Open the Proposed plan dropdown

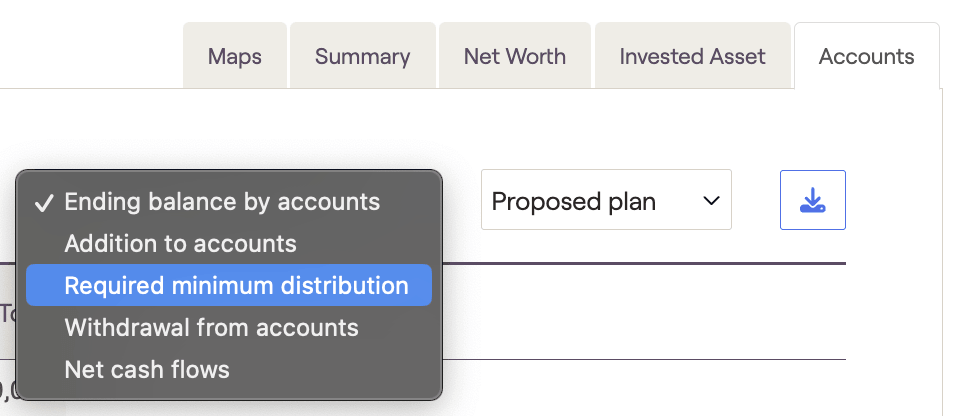pos(605,201)
